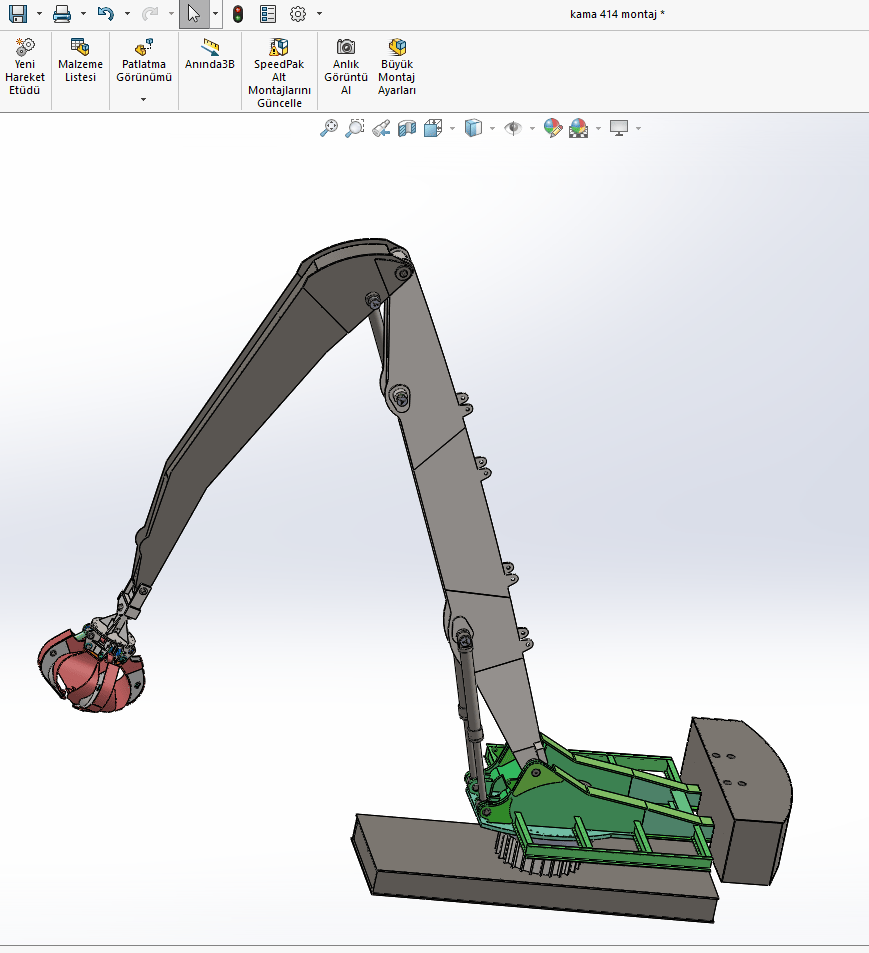
Task: Expand the View Orientation dropdown arrow
Action: [x=452, y=128]
